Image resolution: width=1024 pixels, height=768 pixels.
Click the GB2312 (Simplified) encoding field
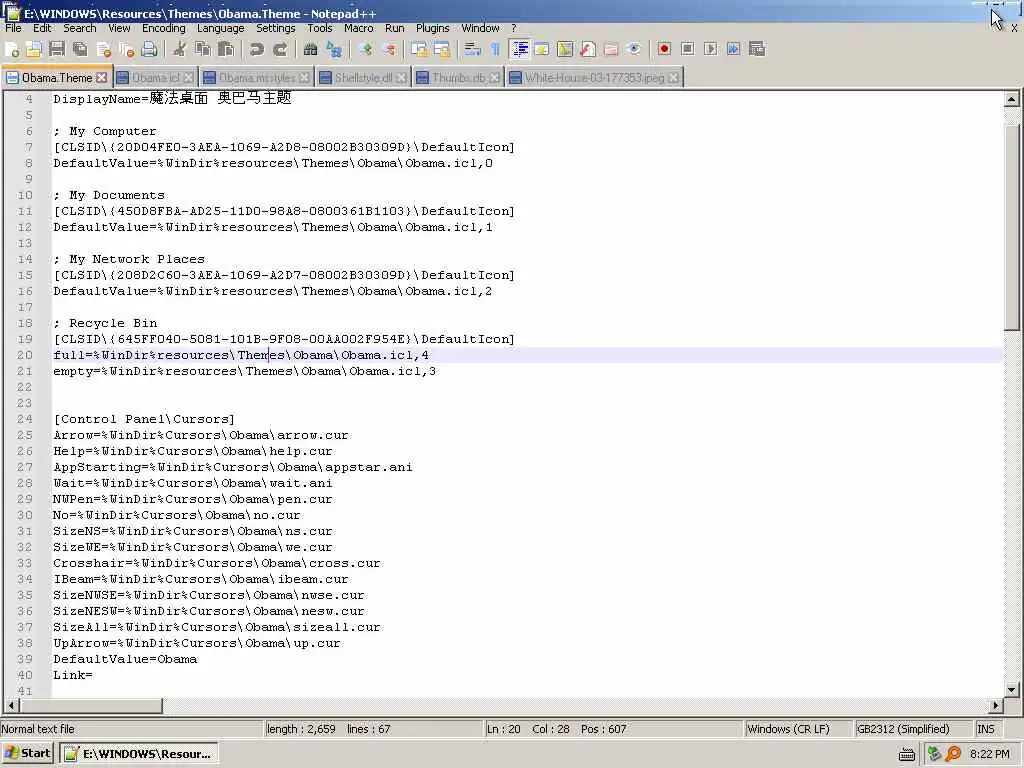[x=912, y=729]
